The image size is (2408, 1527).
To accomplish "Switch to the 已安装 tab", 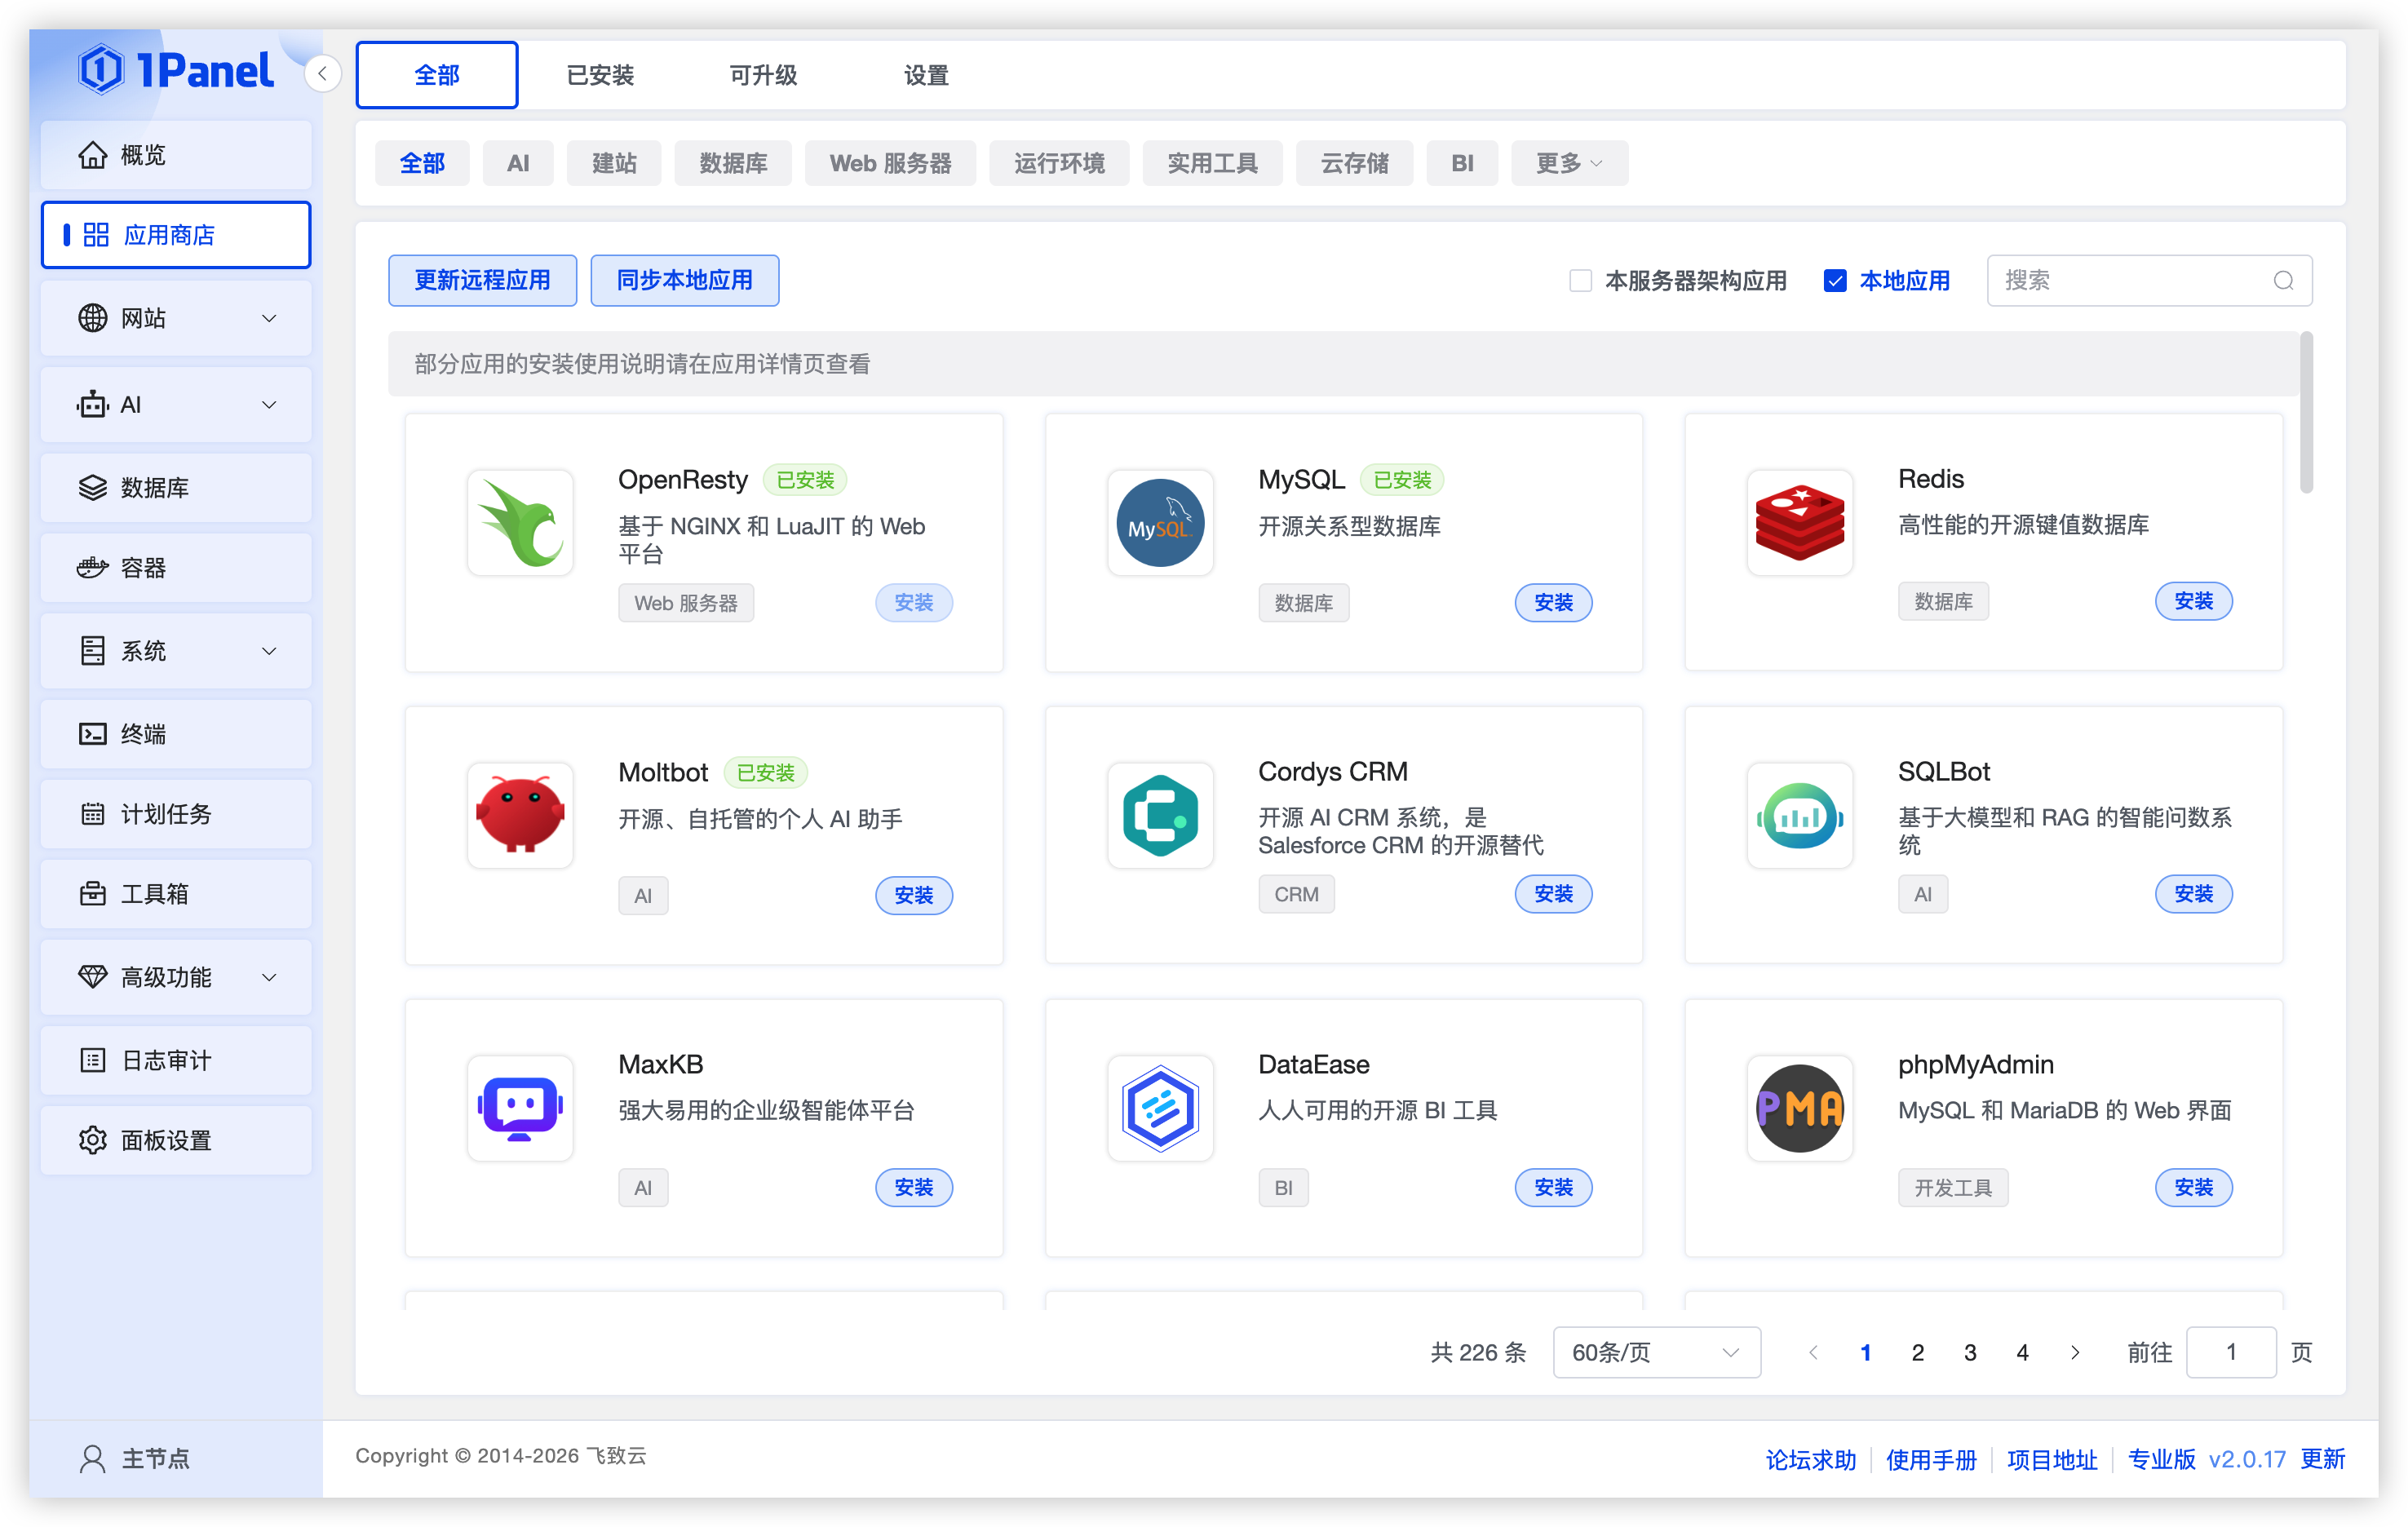I will click(x=600, y=74).
